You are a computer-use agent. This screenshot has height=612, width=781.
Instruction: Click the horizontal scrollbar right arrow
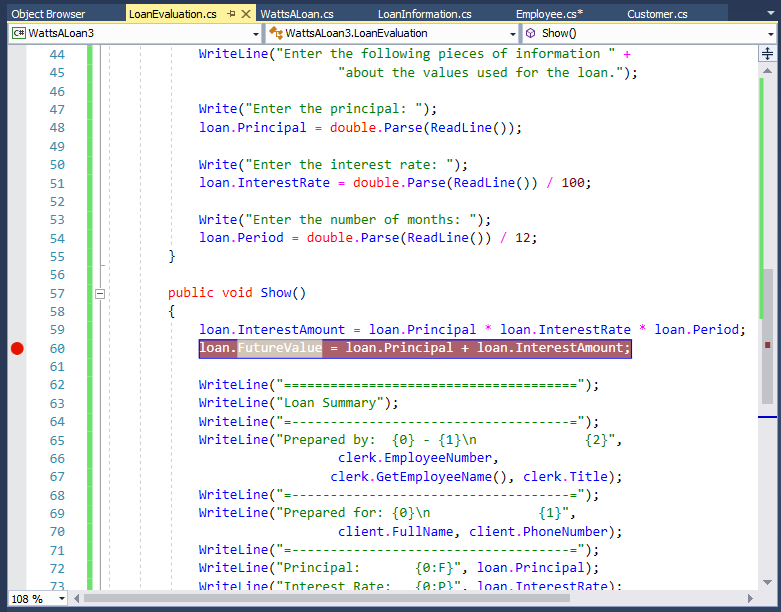[x=750, y=599]
